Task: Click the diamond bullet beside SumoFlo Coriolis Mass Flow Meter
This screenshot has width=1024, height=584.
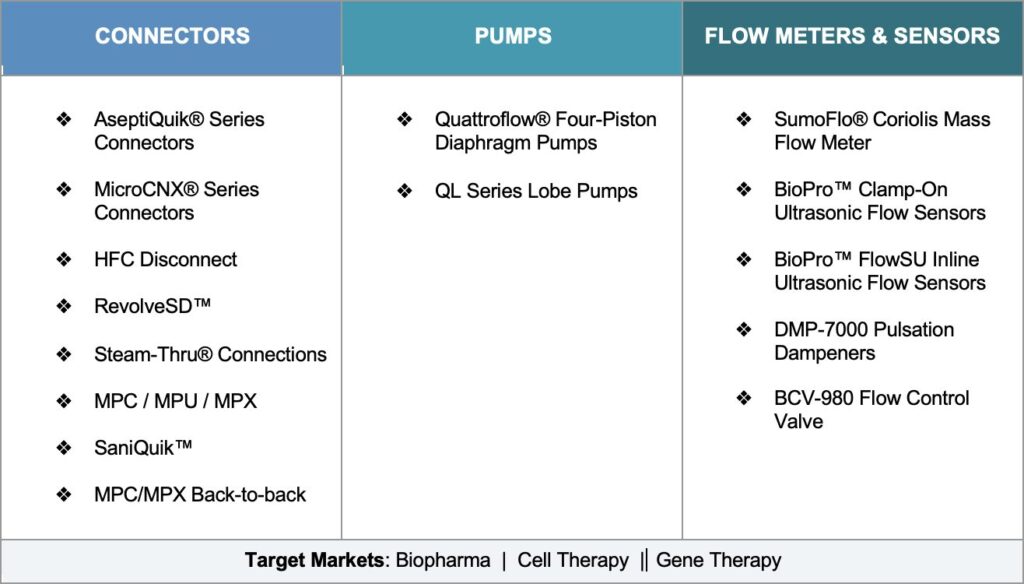Action: [744, 120]
